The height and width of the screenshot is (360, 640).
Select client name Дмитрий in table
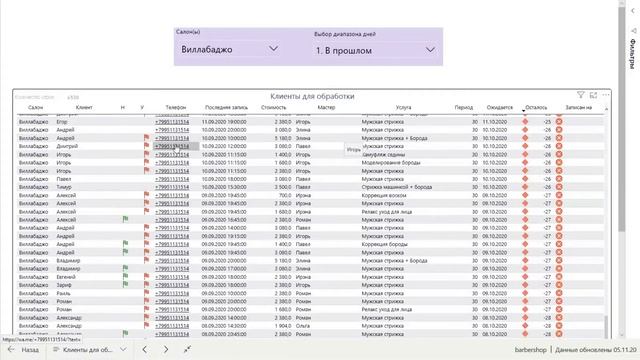click(67, 146)
